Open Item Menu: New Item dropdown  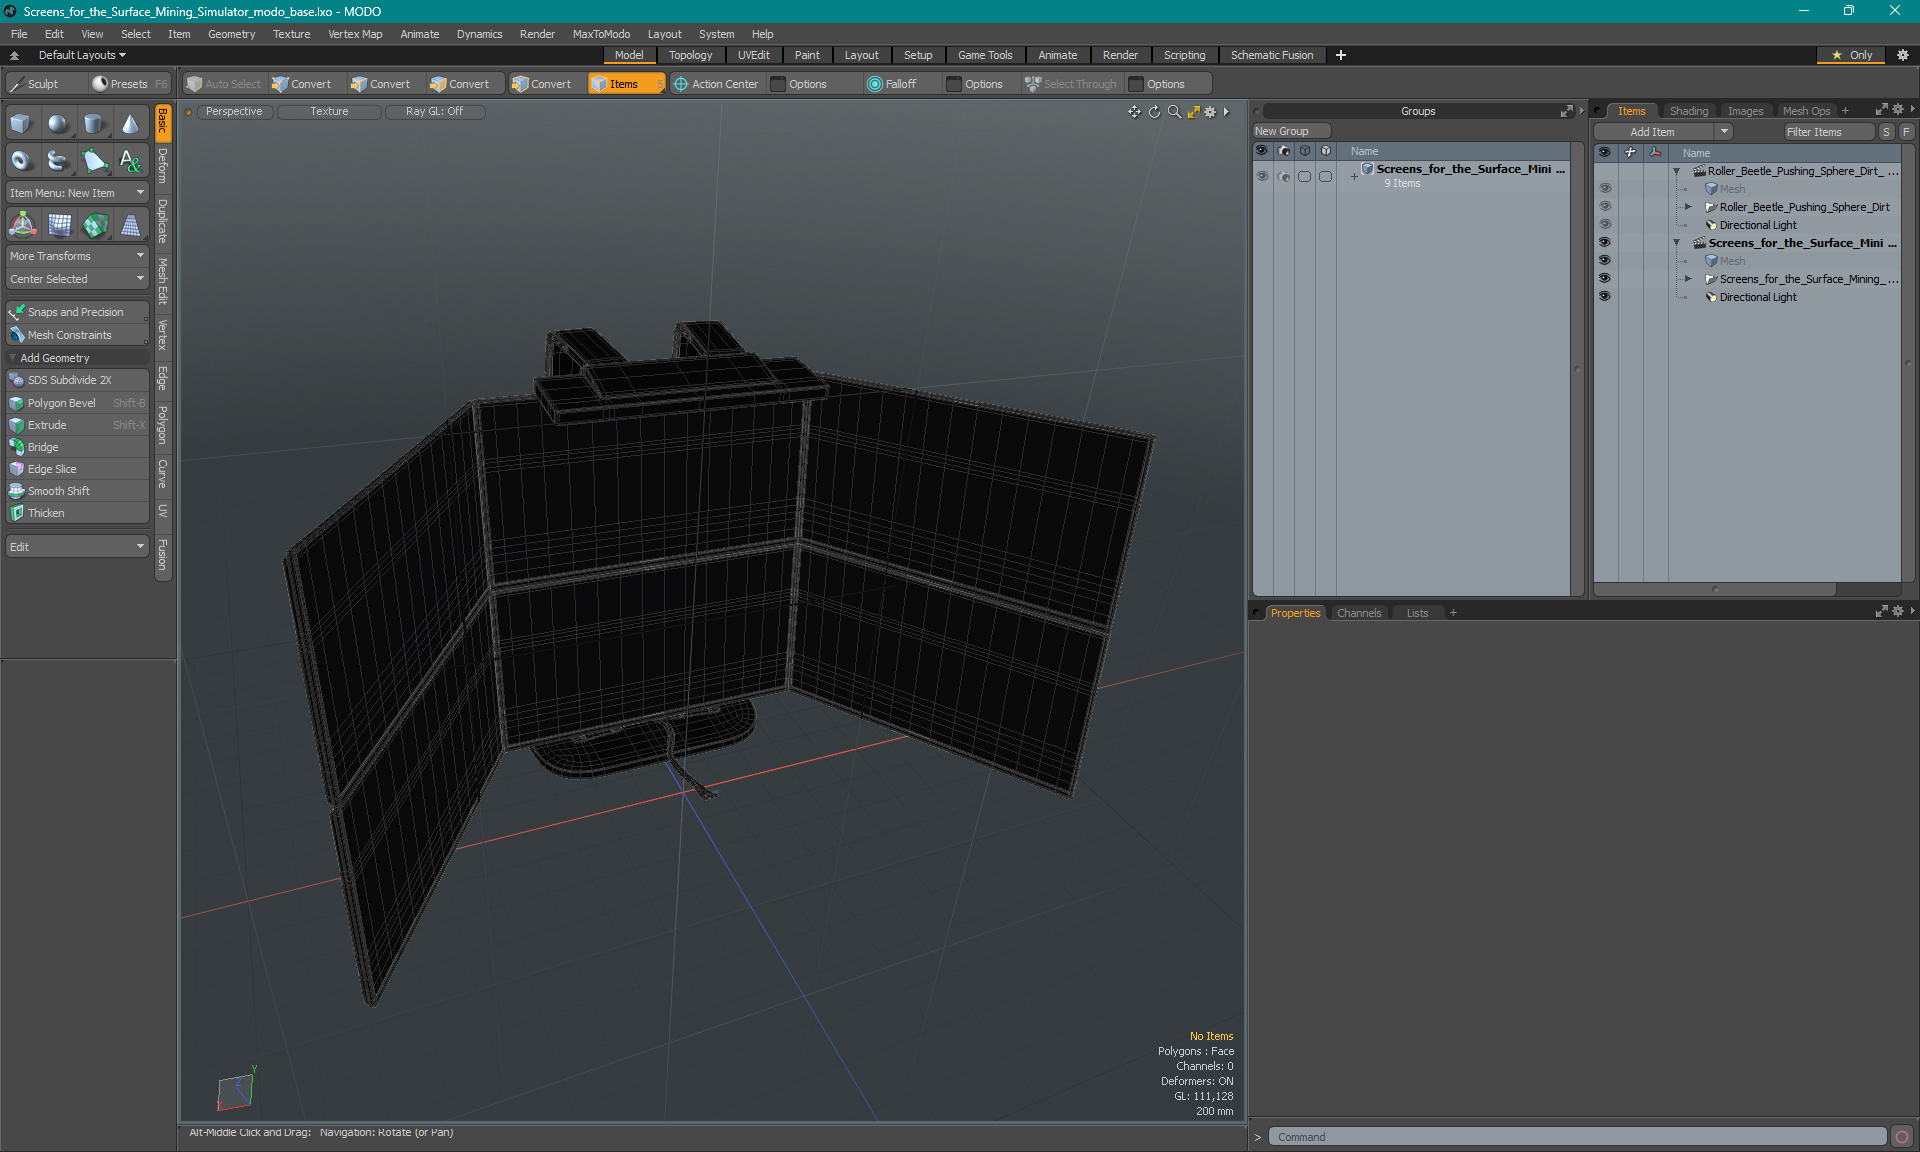point(77,193)
